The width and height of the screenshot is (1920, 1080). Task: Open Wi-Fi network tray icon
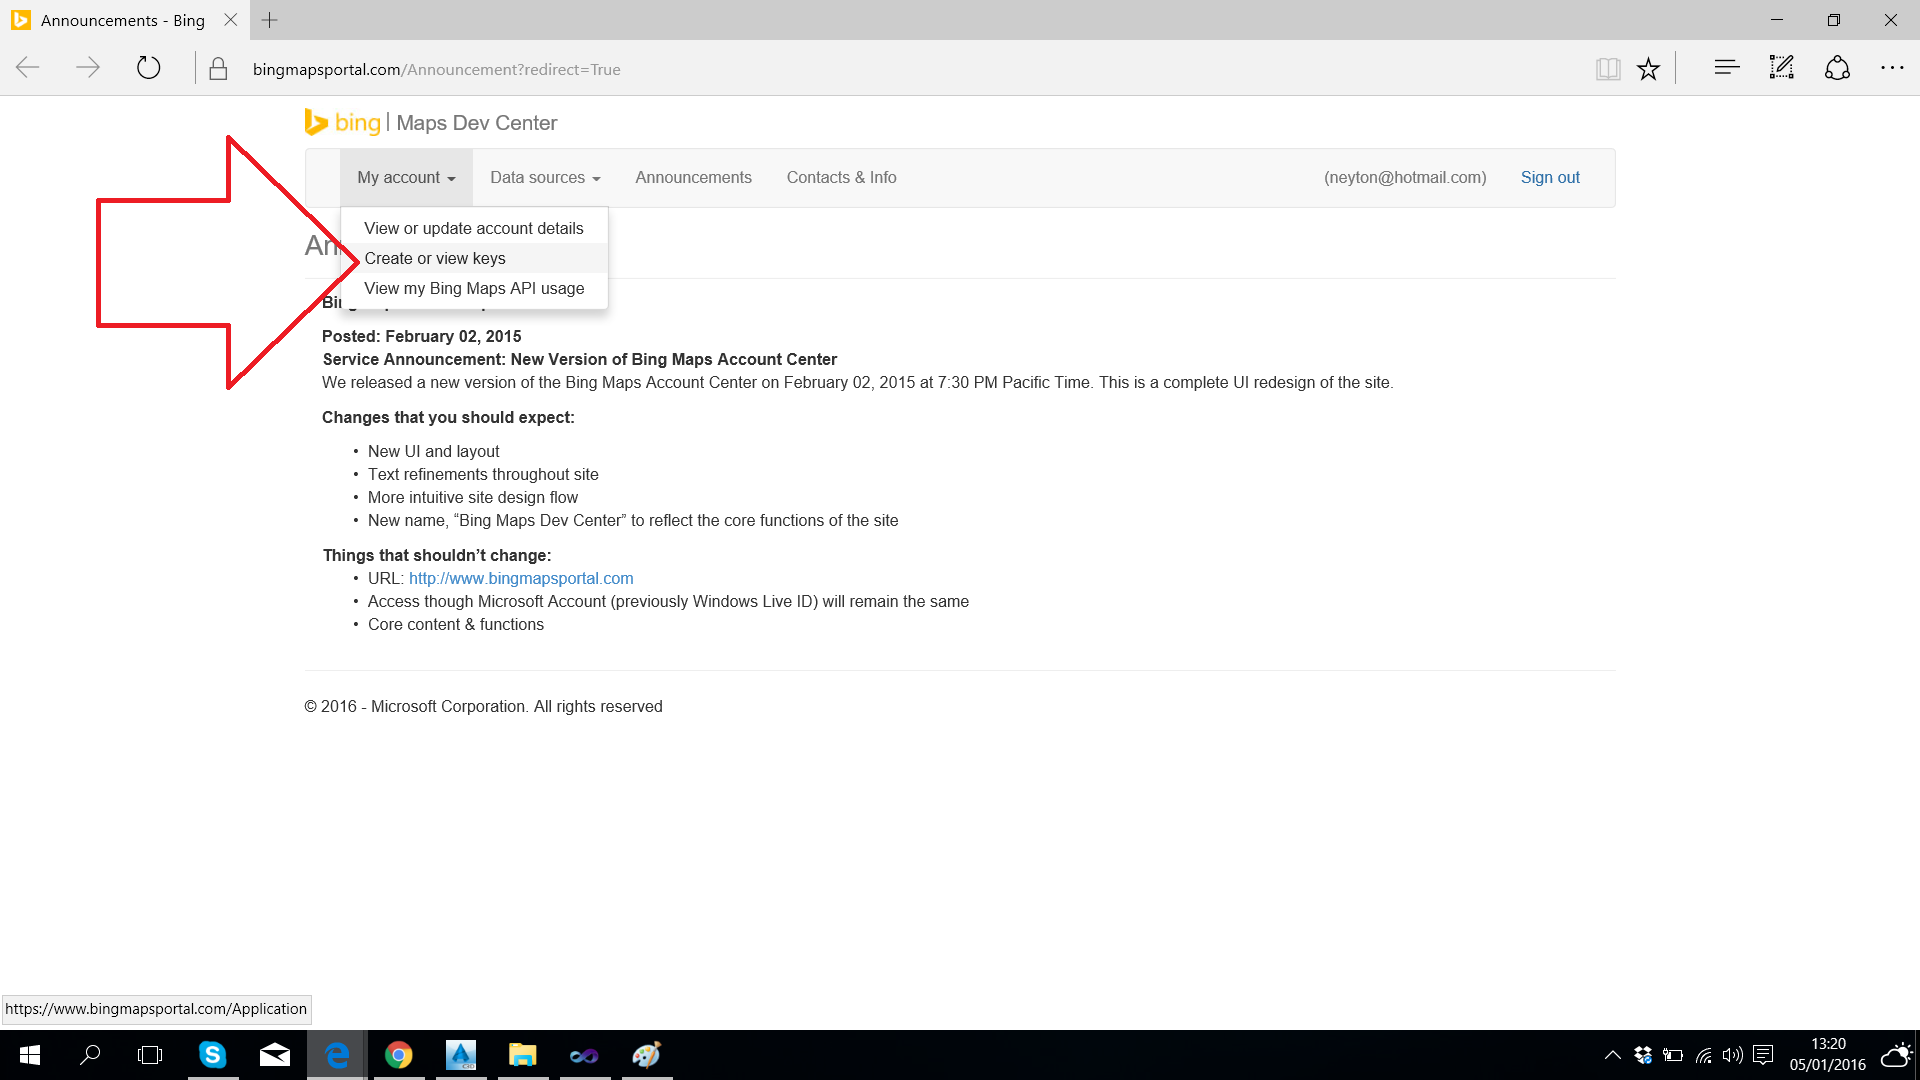1704,1055
